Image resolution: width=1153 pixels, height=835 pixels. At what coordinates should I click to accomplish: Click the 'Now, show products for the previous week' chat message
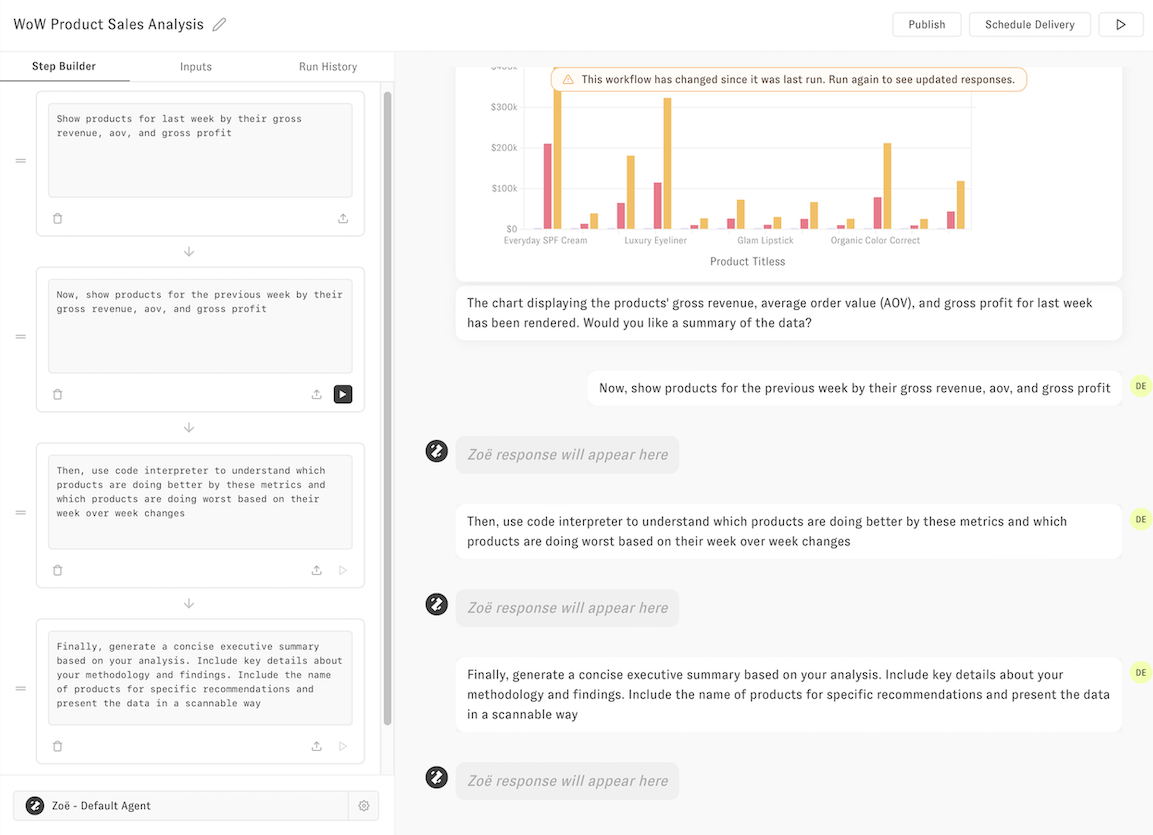(854, 388)
